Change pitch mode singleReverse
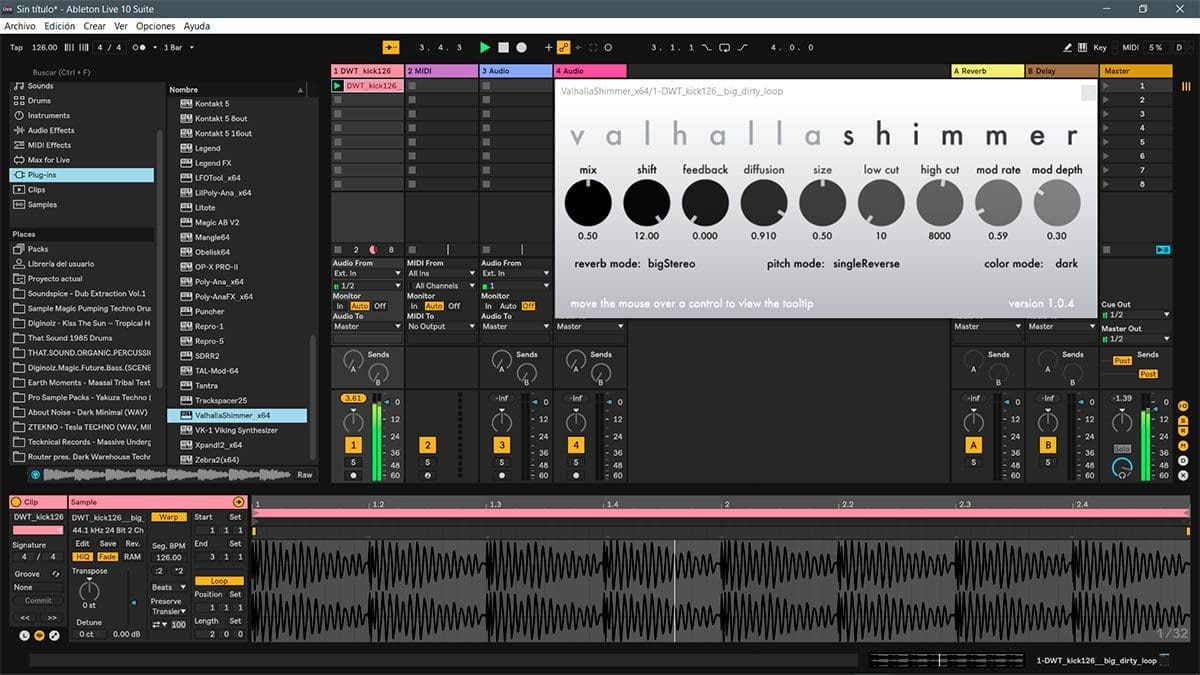 coord(868,264)
